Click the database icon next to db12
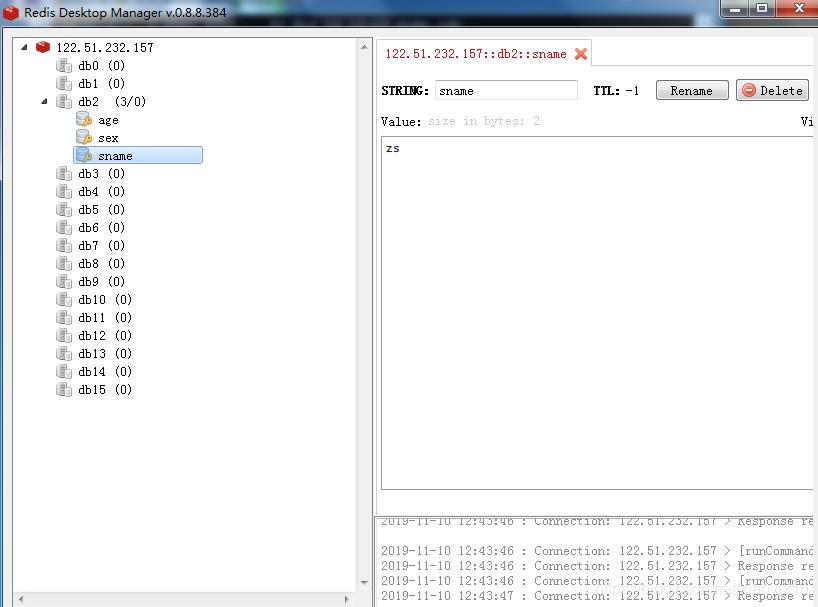The height and width of the screenshot is (607, 818). [64, 336]
